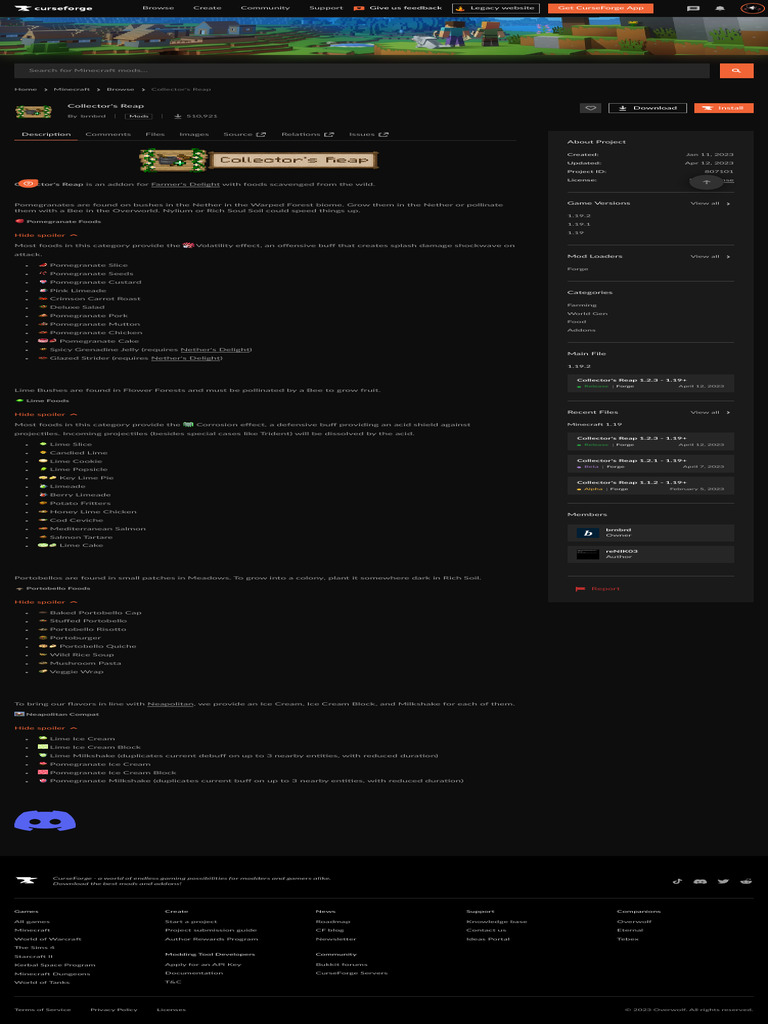This screenshot has width=768, height=1024.
Task: Click the Collector's Reap project thumbnail
Action: 33,112
